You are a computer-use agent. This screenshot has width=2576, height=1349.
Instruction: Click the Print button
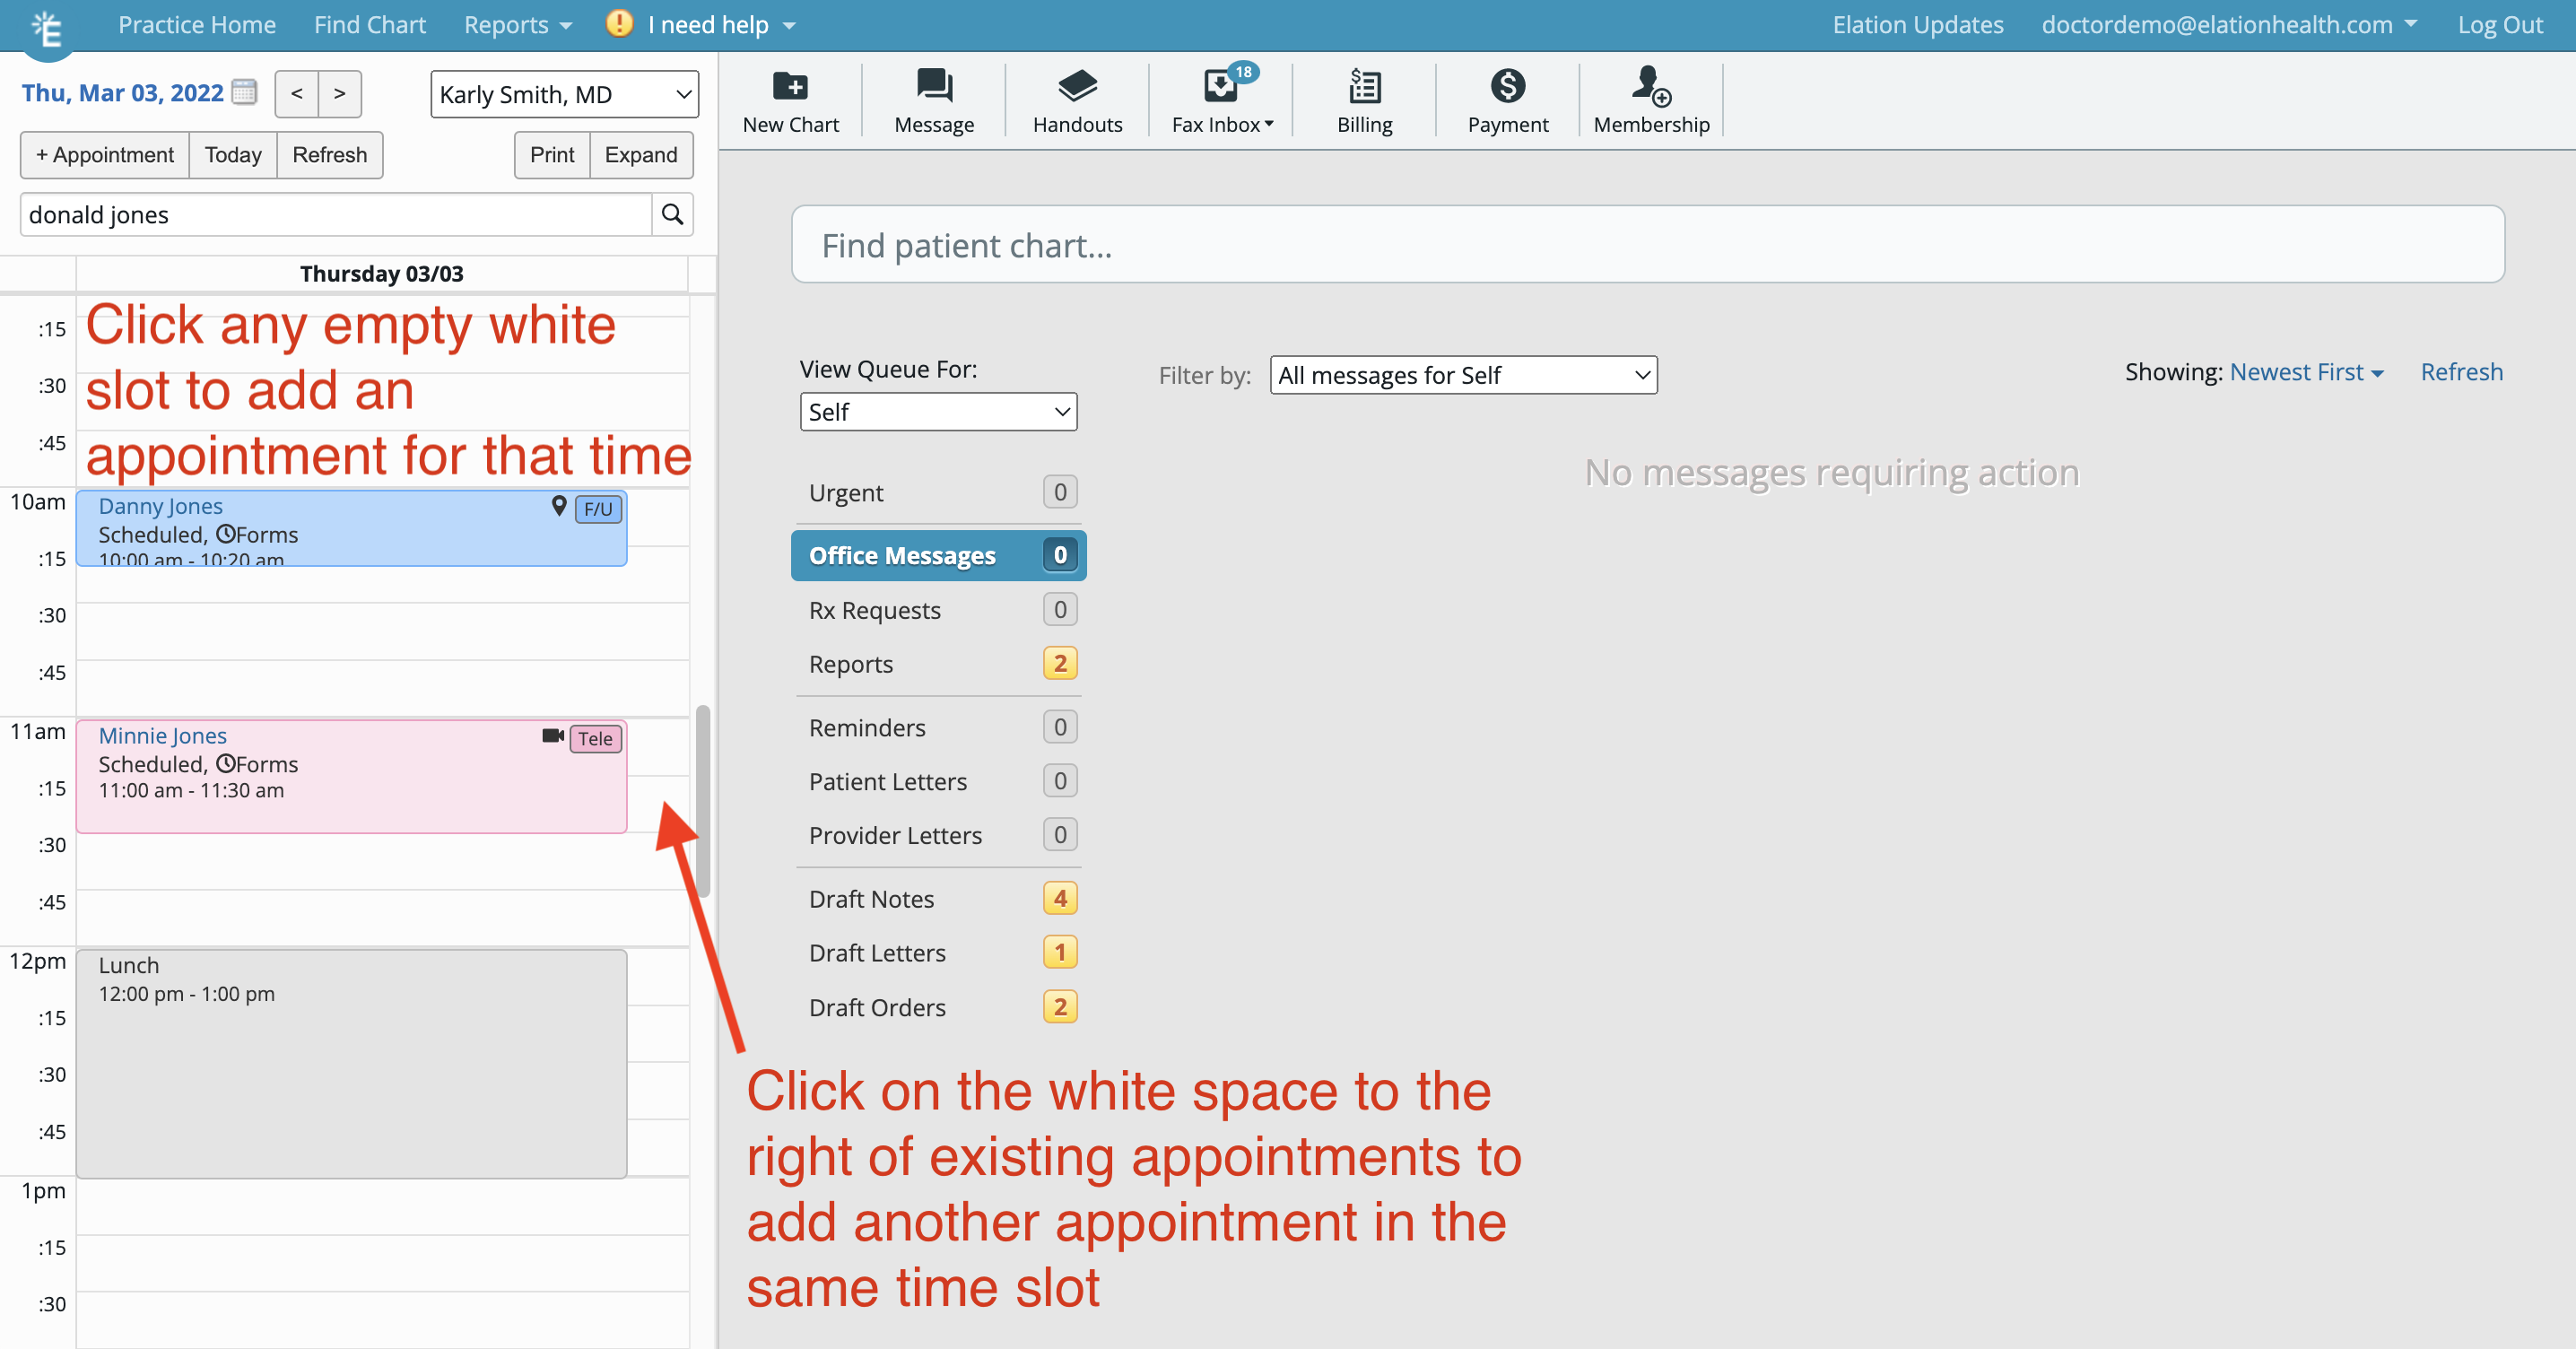549,155
